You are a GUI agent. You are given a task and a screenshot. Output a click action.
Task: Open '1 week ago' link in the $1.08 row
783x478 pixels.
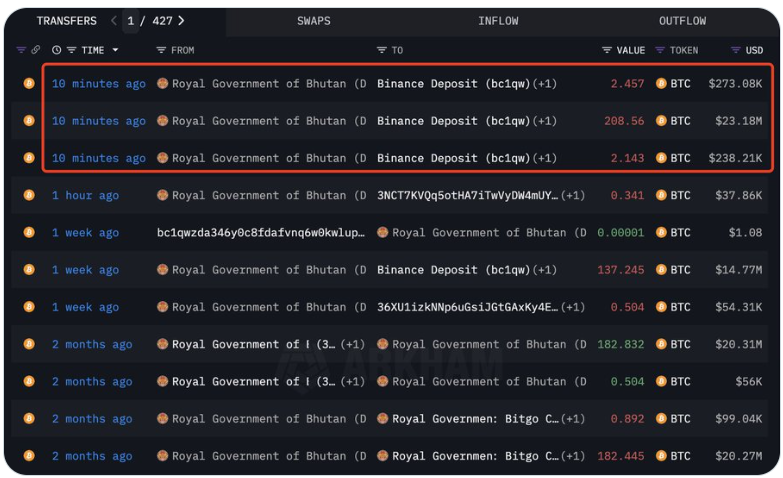point(85,232)
